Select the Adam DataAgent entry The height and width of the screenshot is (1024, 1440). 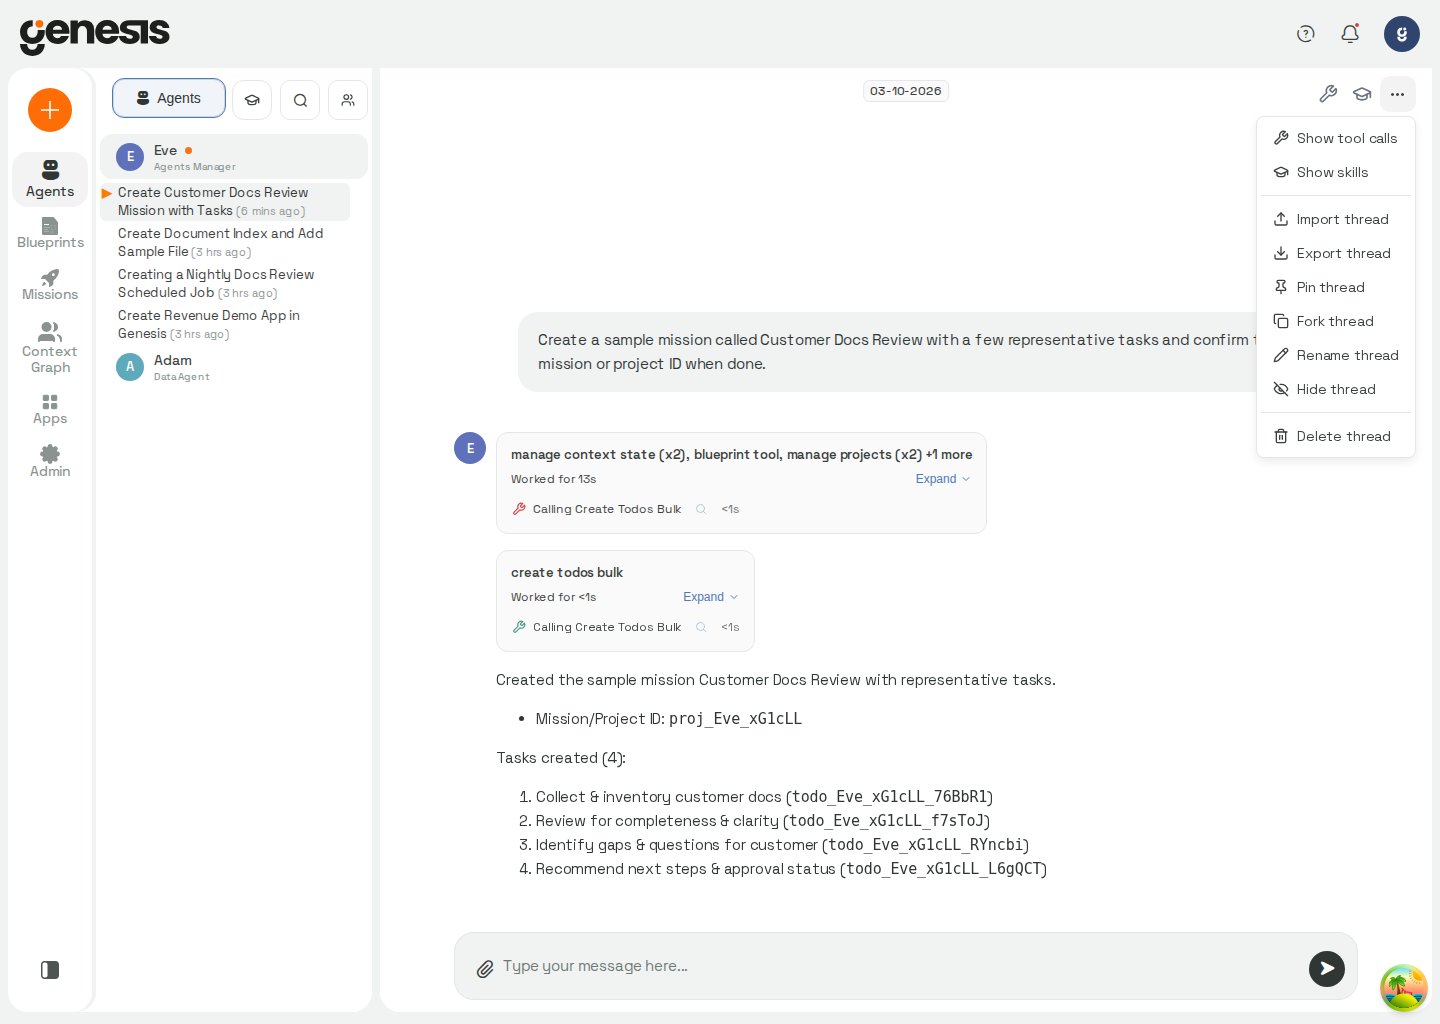(x=234, y=367)
